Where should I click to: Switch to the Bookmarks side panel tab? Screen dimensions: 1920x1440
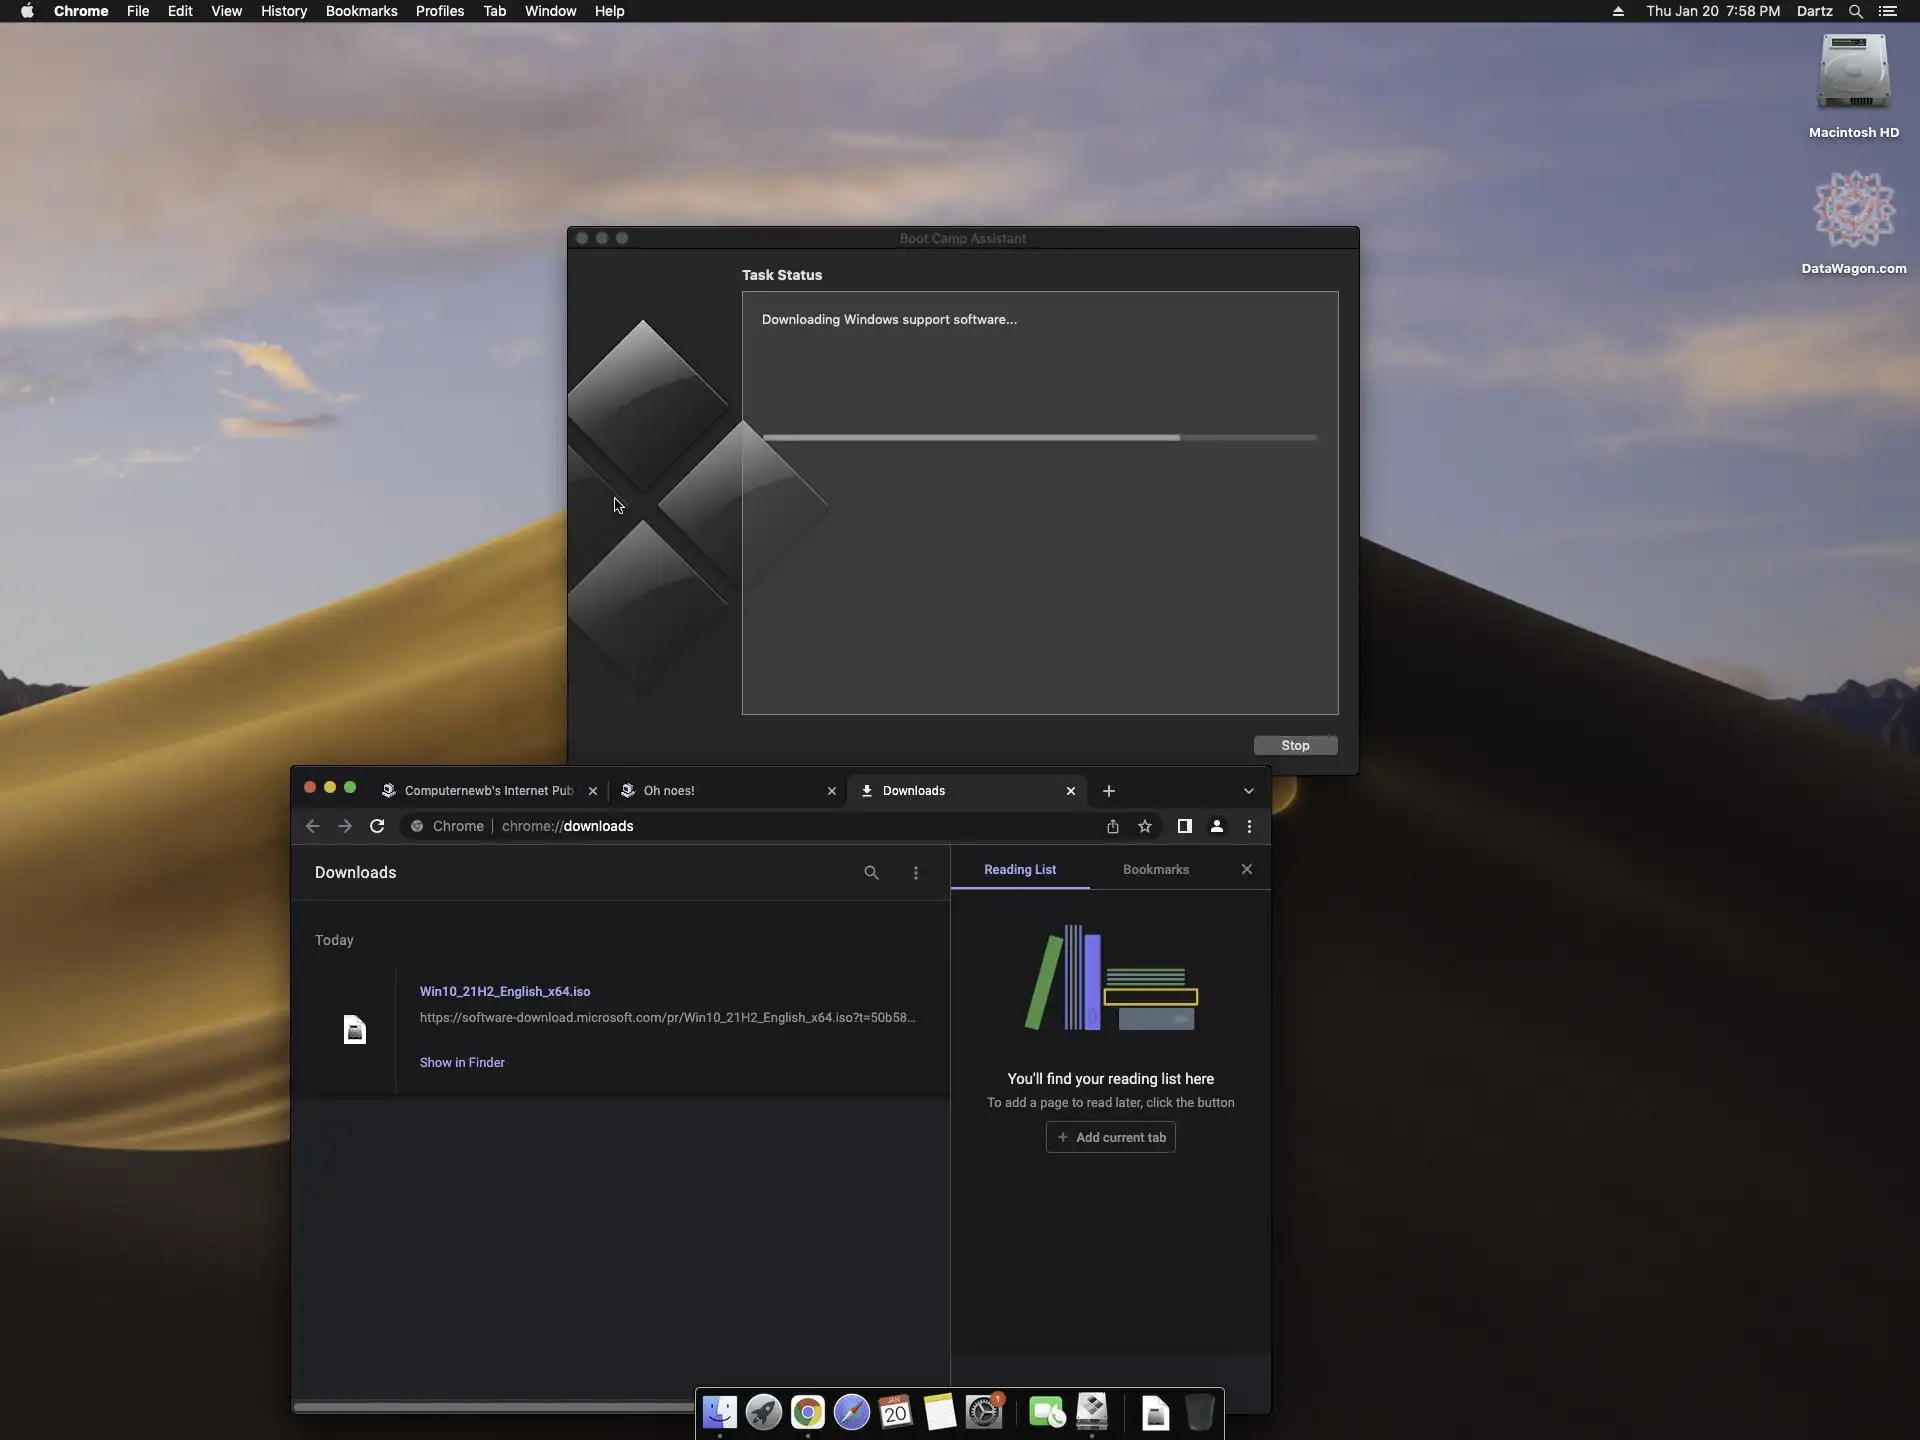(x=1156, y=870)
